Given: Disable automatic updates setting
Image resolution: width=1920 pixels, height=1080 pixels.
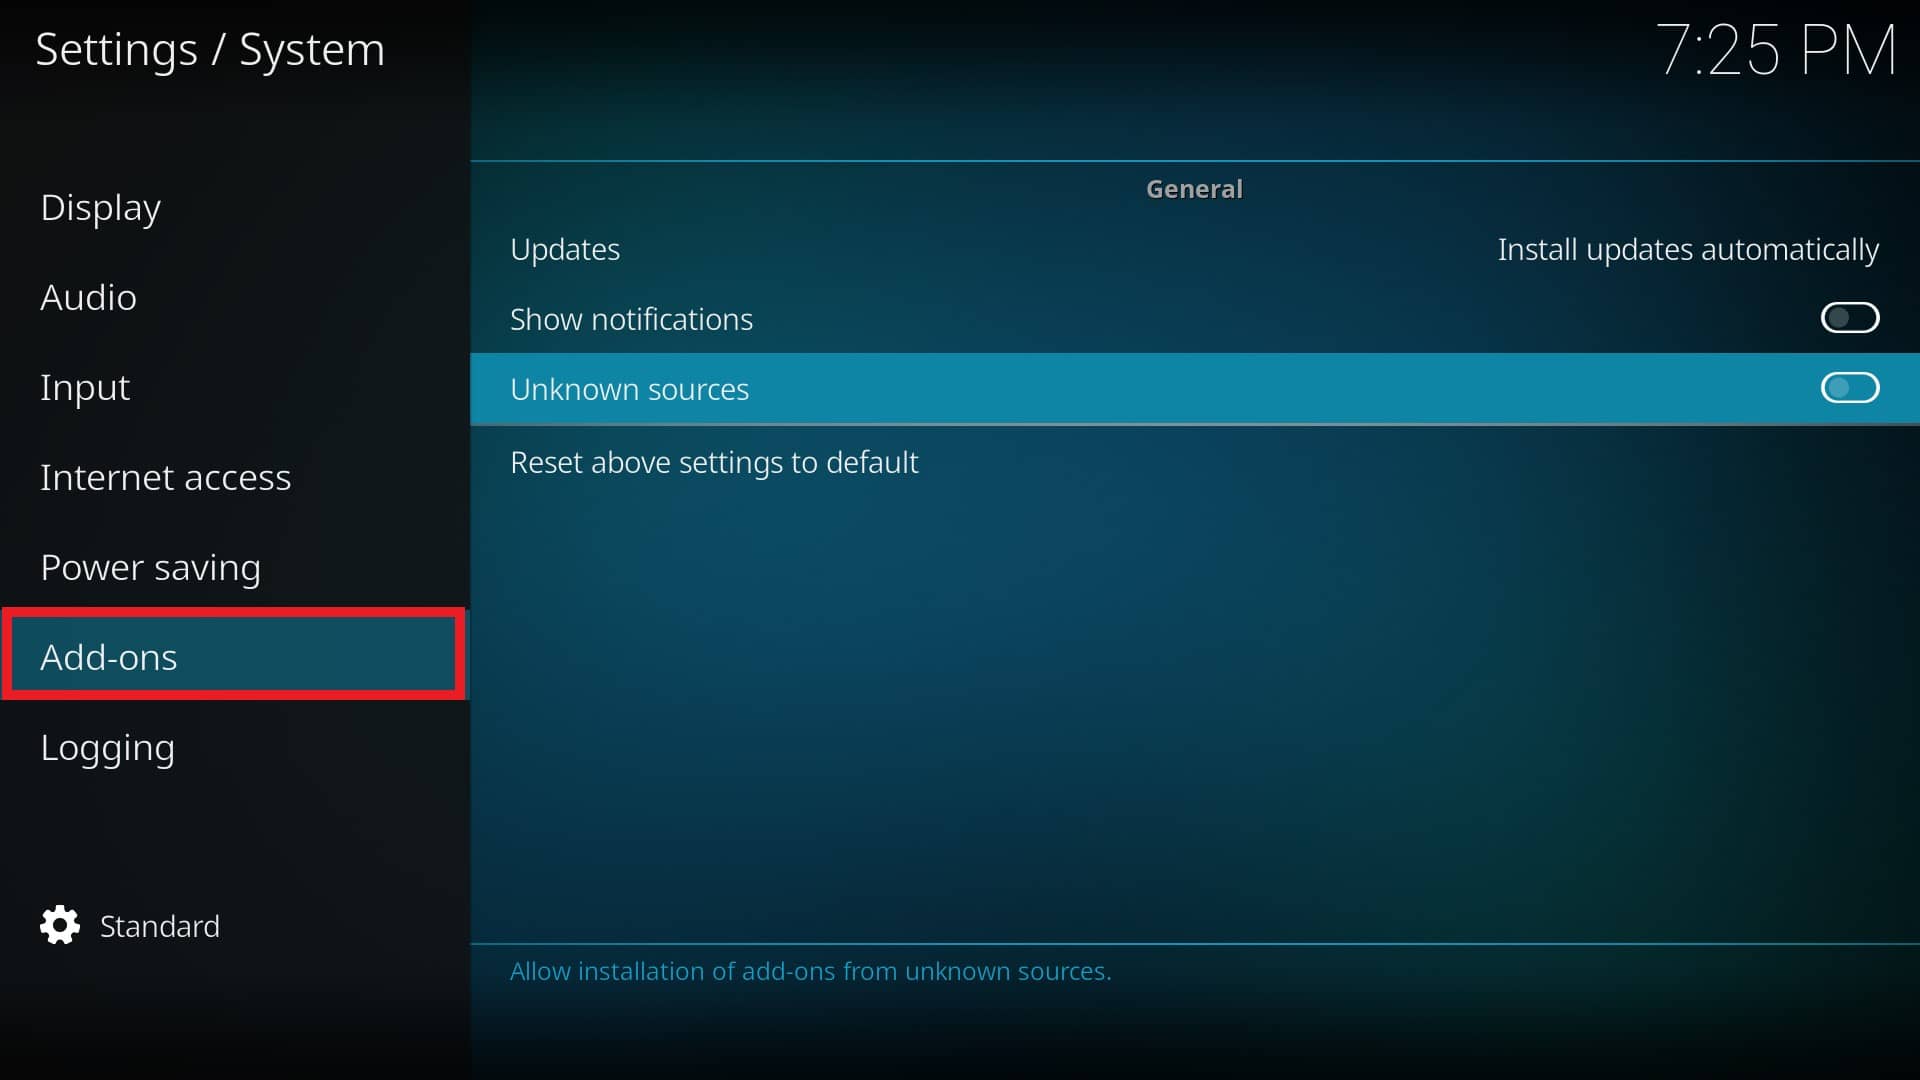Looking at the screenshot, I should point(1688,248).
